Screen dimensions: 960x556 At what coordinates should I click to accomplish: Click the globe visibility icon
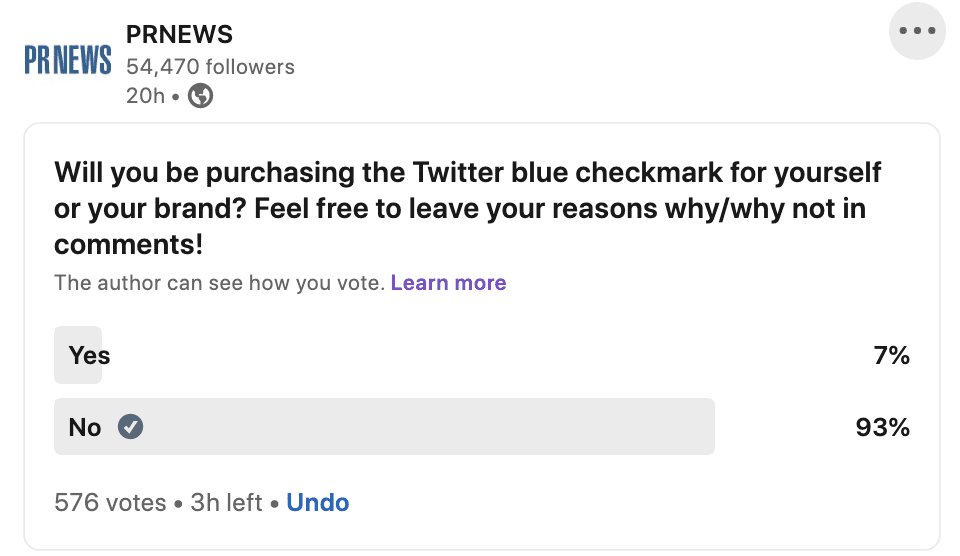201,96
